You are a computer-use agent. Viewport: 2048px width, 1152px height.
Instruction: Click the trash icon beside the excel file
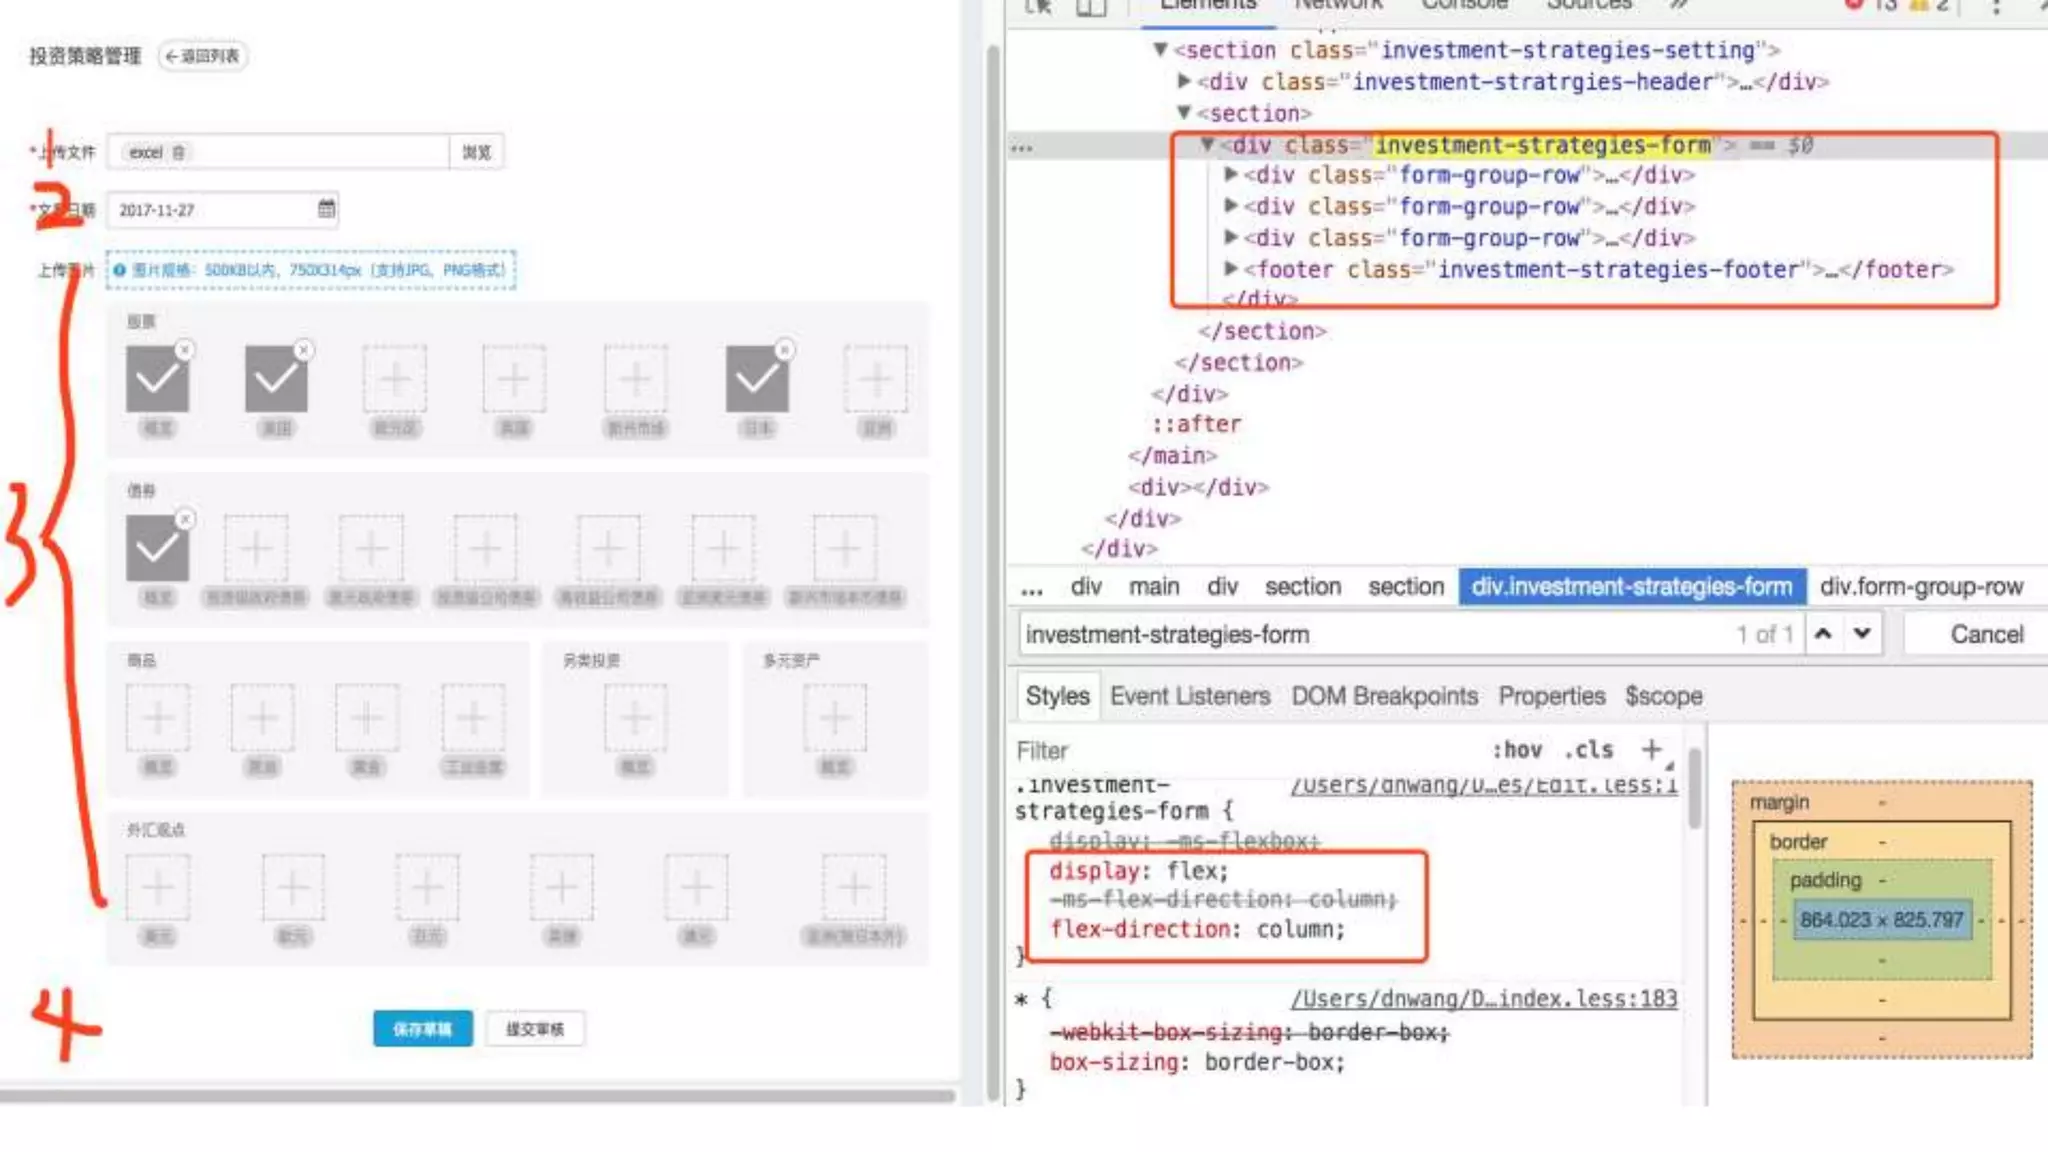click(x=179, y=153)
